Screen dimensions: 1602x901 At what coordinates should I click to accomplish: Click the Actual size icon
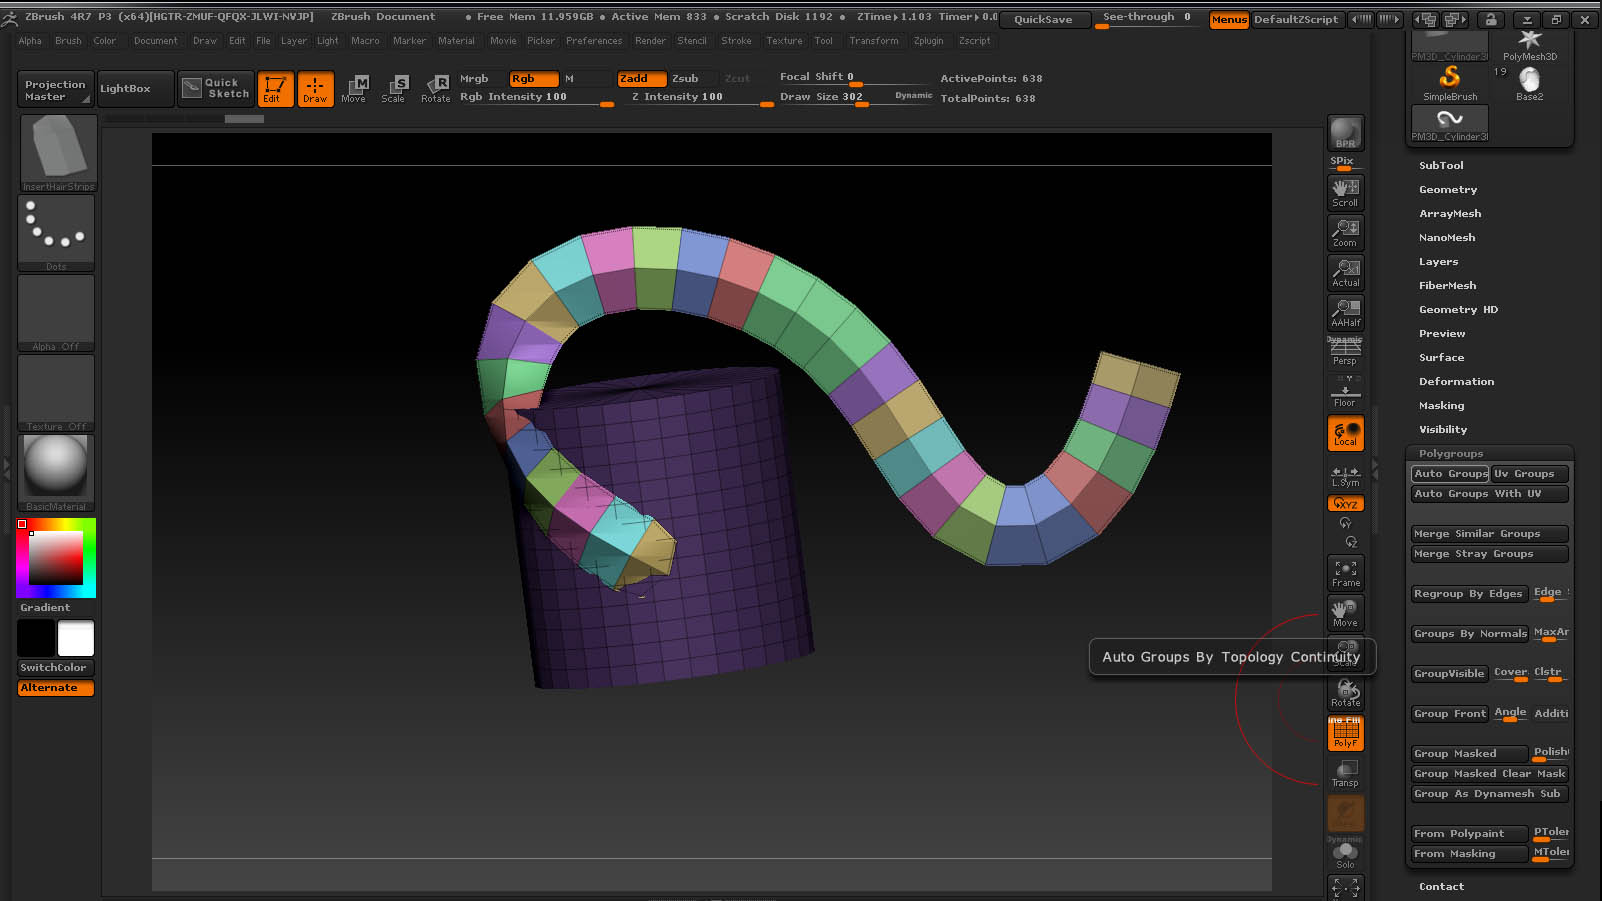pyautogui.click(x=1345, y=272)
